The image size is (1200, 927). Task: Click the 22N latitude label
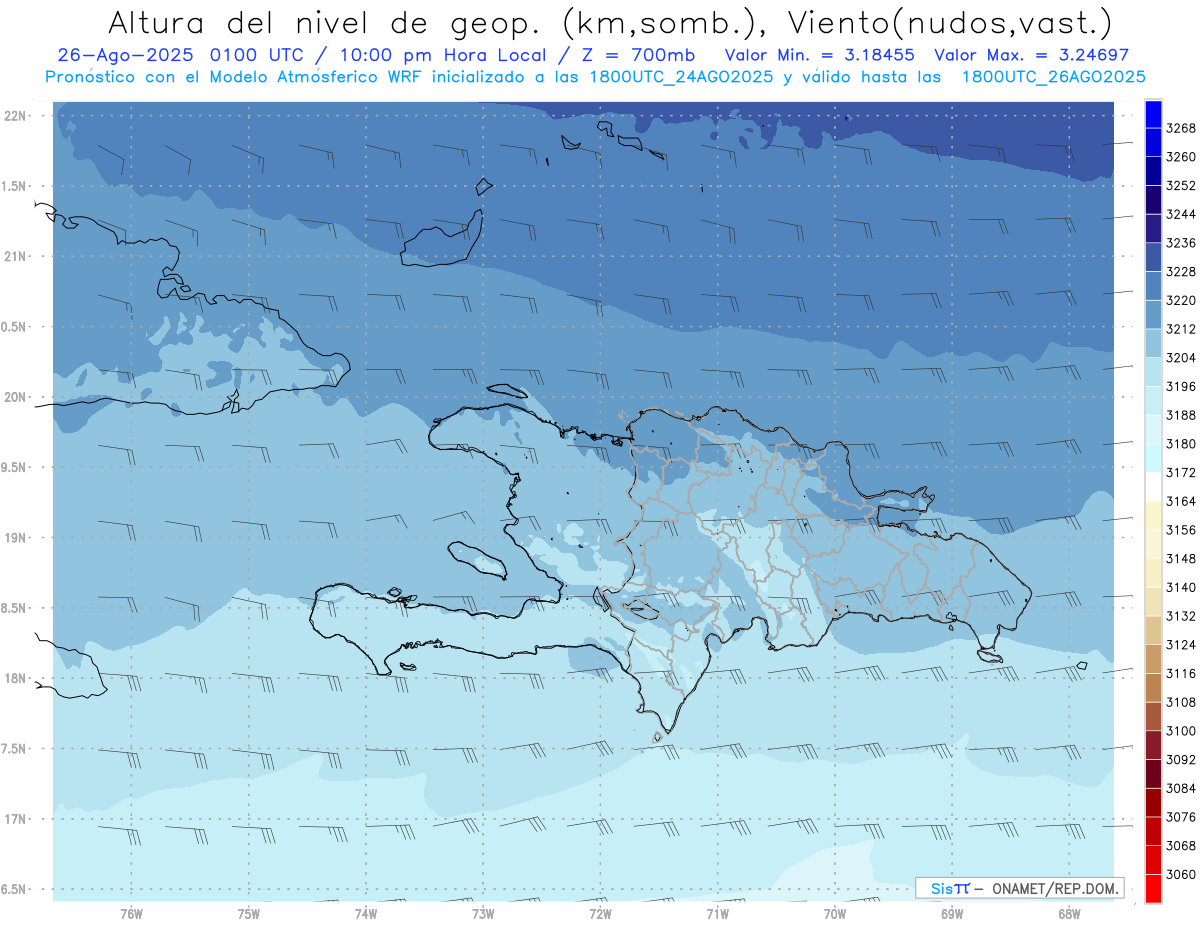coord(16,116)
